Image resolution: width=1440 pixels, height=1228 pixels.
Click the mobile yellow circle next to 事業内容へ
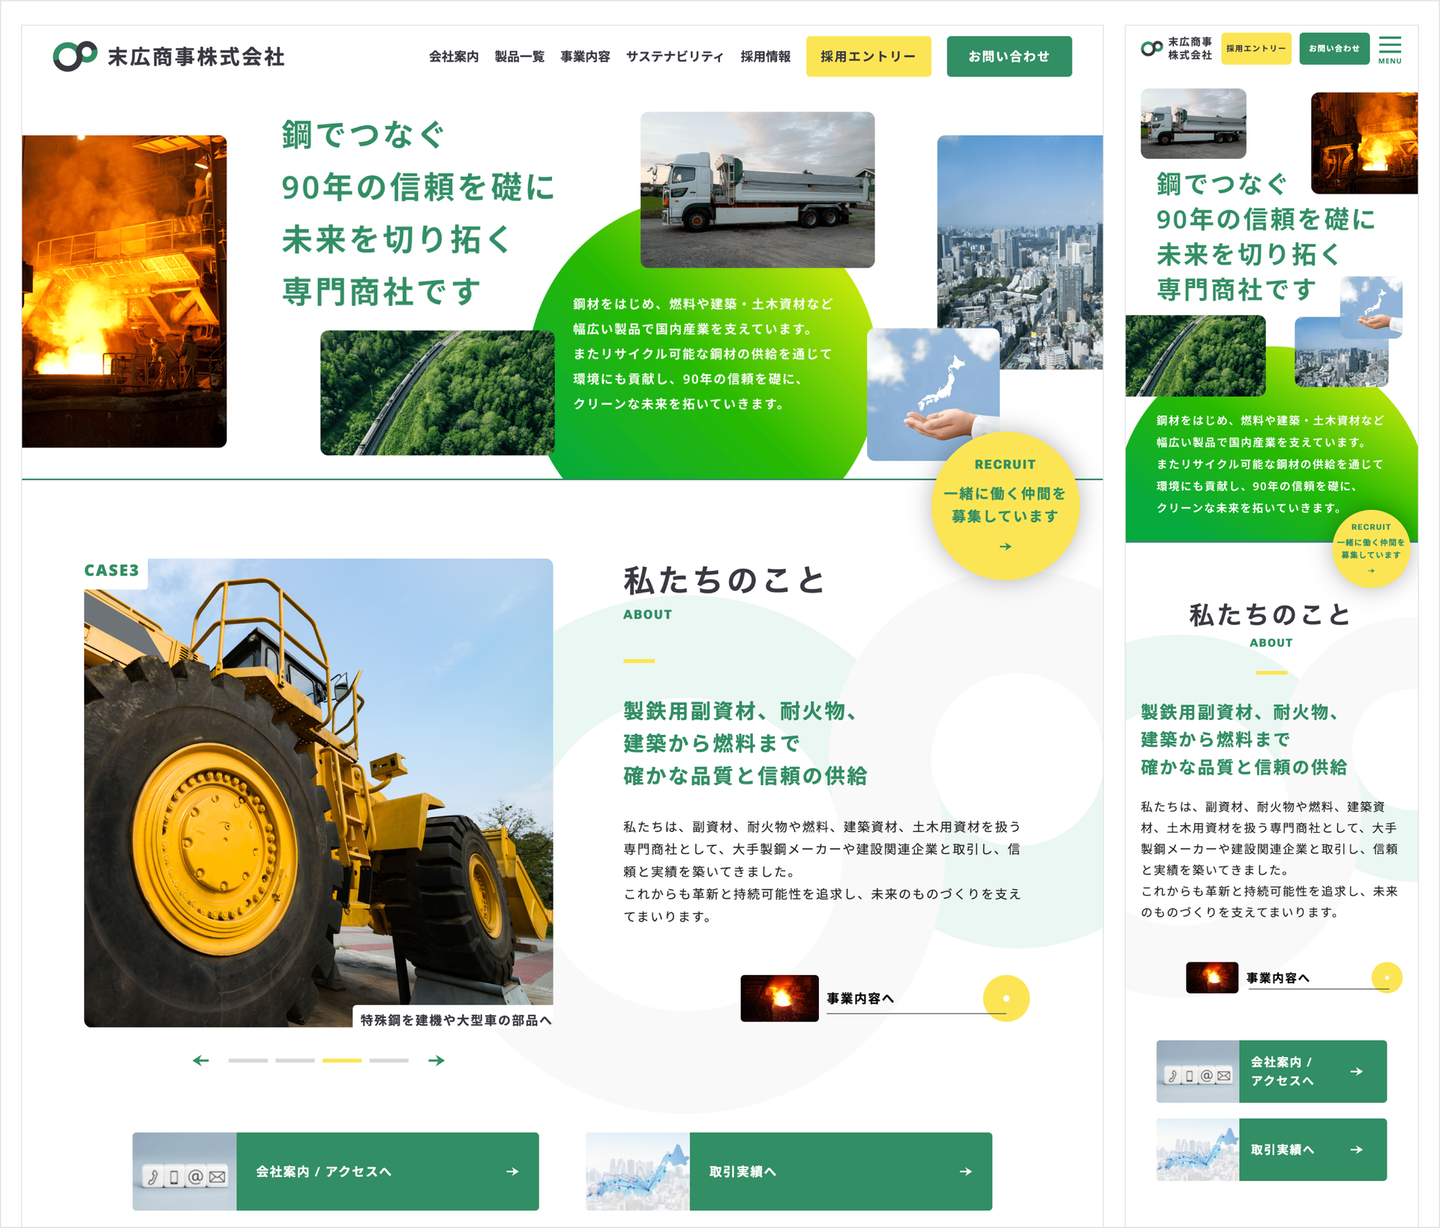(x=1386, y=977)
